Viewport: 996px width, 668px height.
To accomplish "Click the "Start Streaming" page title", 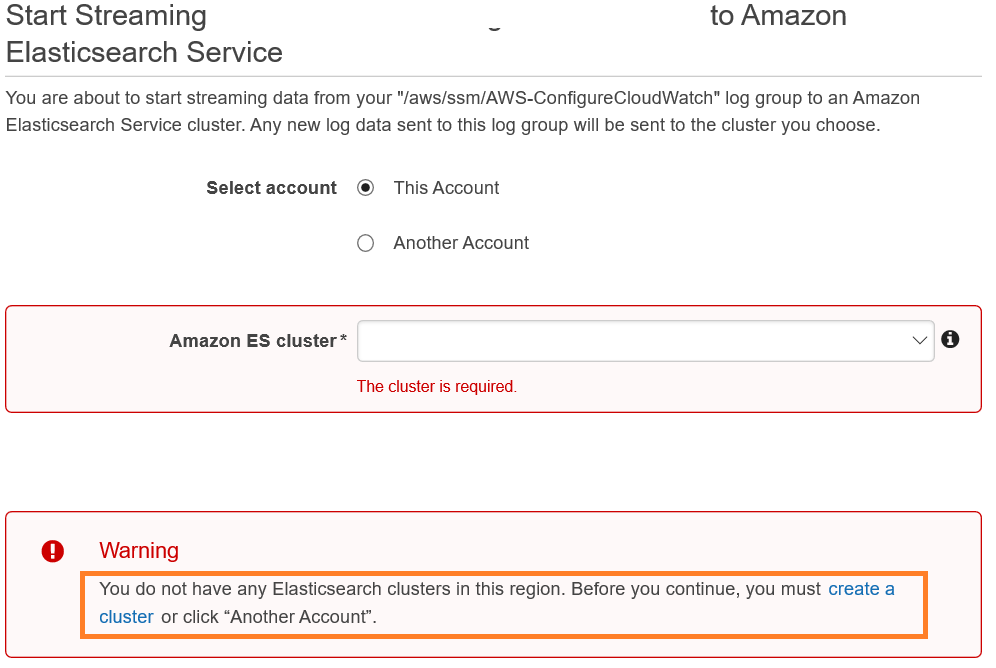I will coord(106,16).
